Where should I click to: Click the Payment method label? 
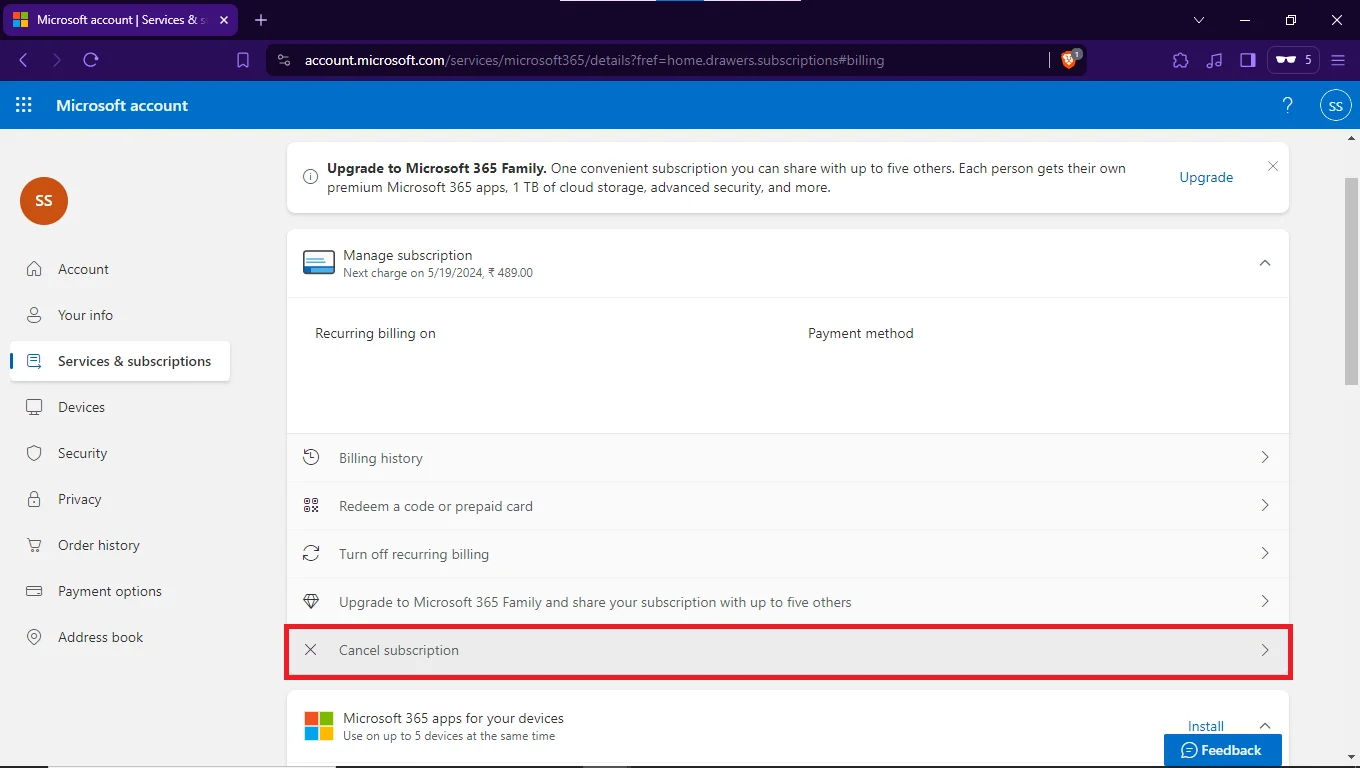tap(861, 333)
